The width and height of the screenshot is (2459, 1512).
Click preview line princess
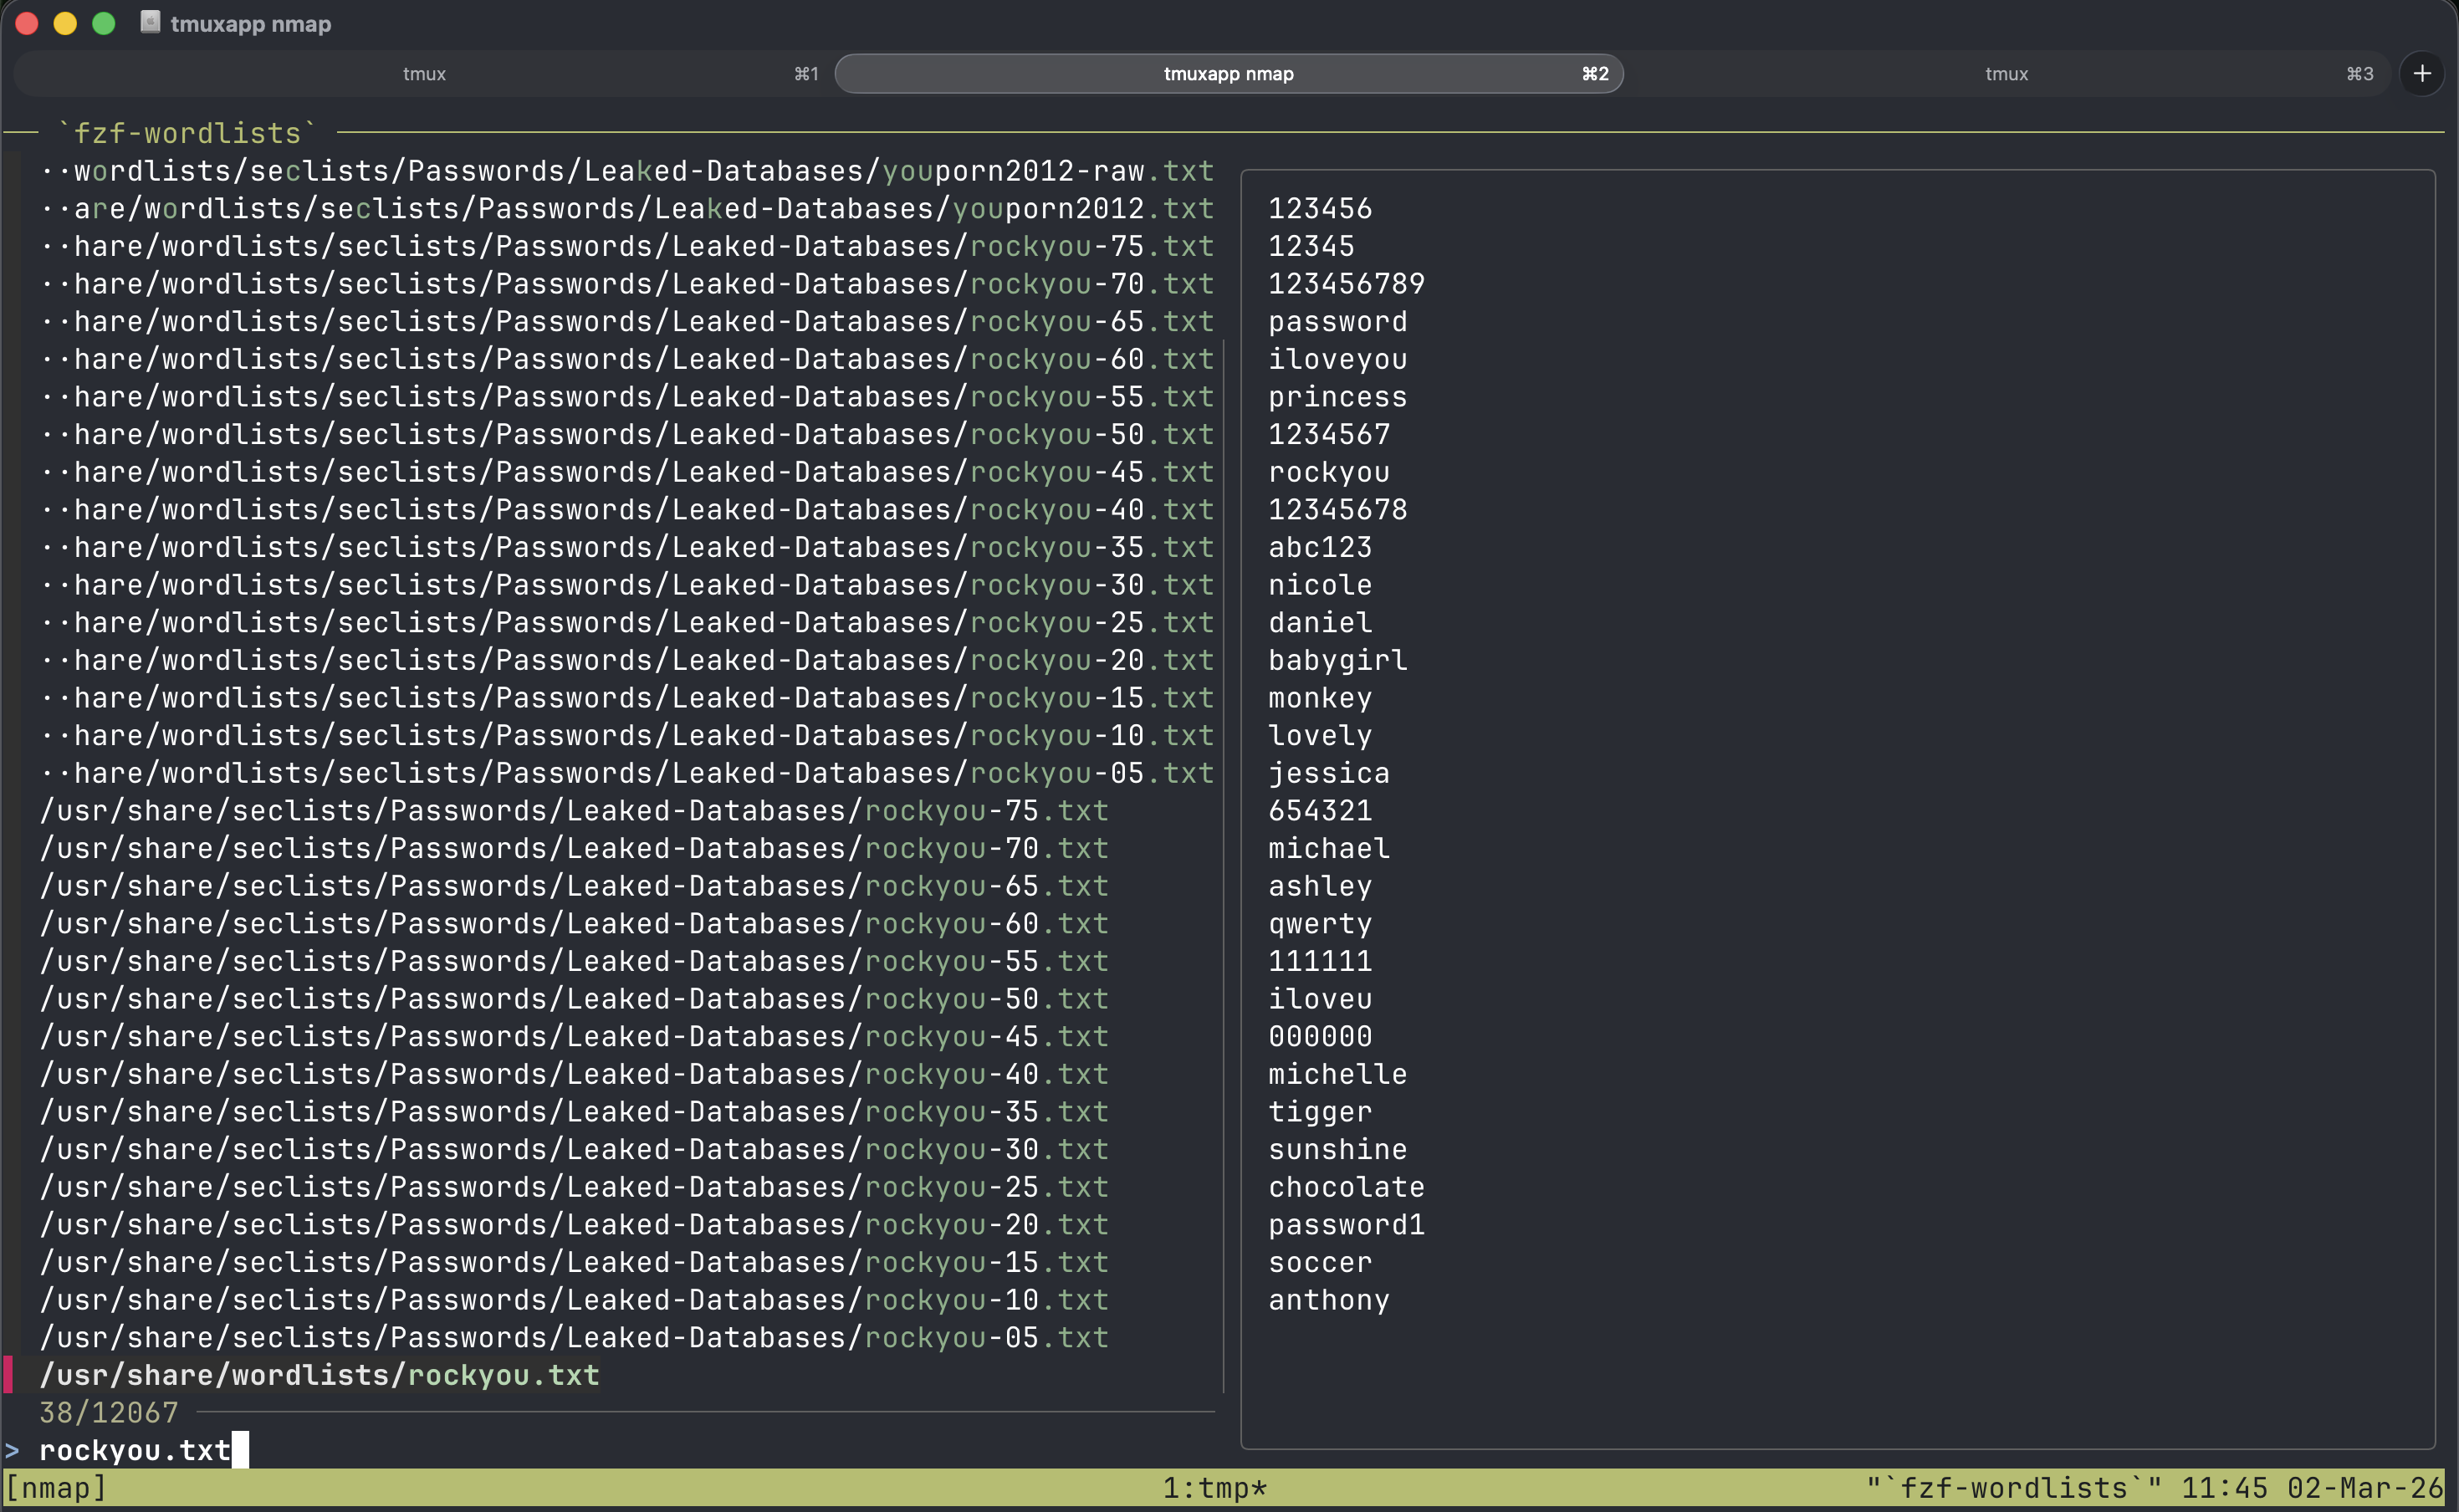(x=1337, y=397)
